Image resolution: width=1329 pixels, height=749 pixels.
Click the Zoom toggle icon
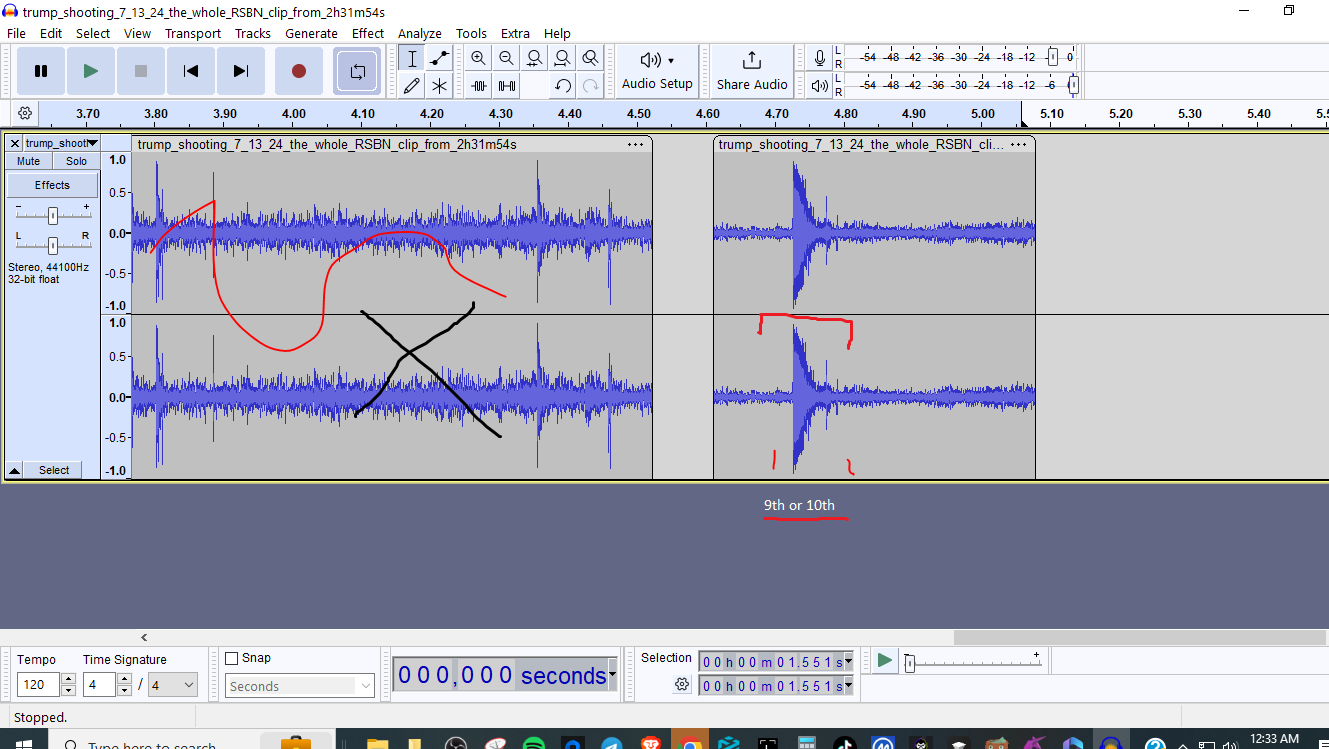click(591, 58)
